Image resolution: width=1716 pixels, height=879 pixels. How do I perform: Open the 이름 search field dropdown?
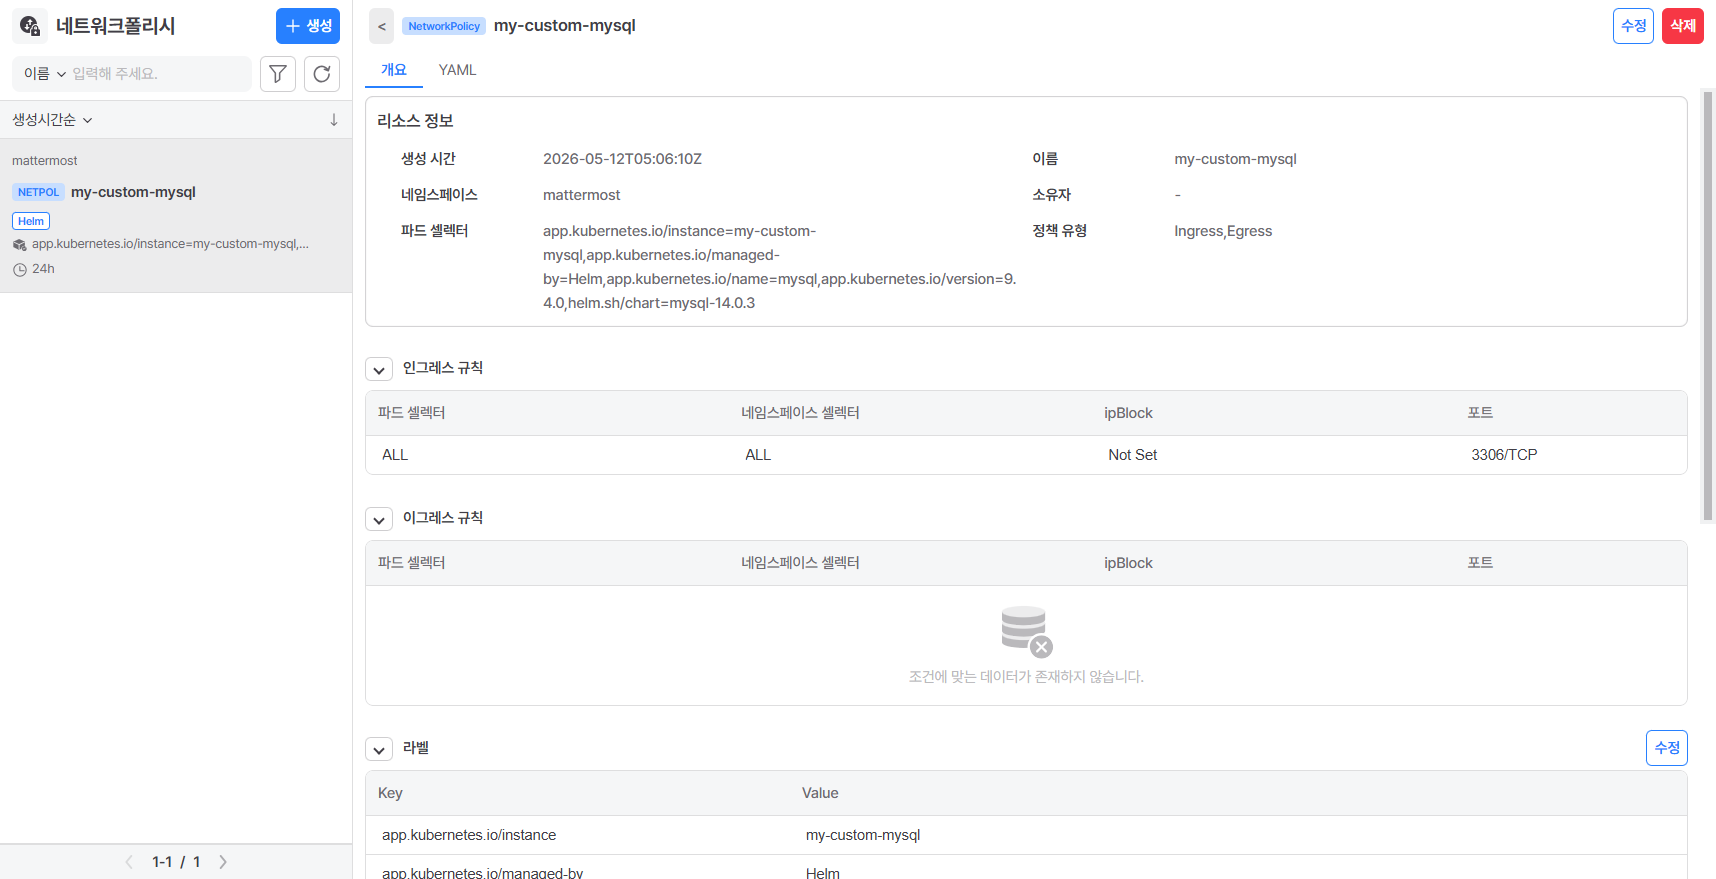tap(45, 74)
